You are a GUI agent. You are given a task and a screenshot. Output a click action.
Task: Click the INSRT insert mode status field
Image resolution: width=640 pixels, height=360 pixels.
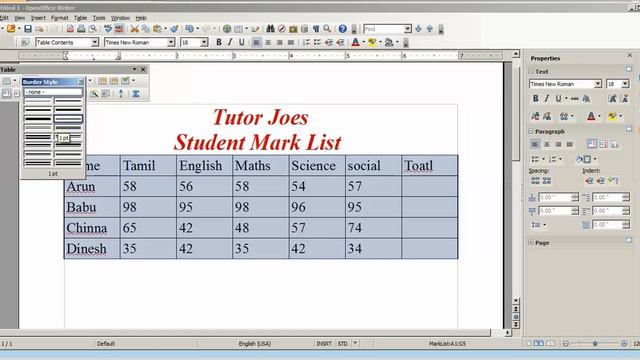point(324,344)
